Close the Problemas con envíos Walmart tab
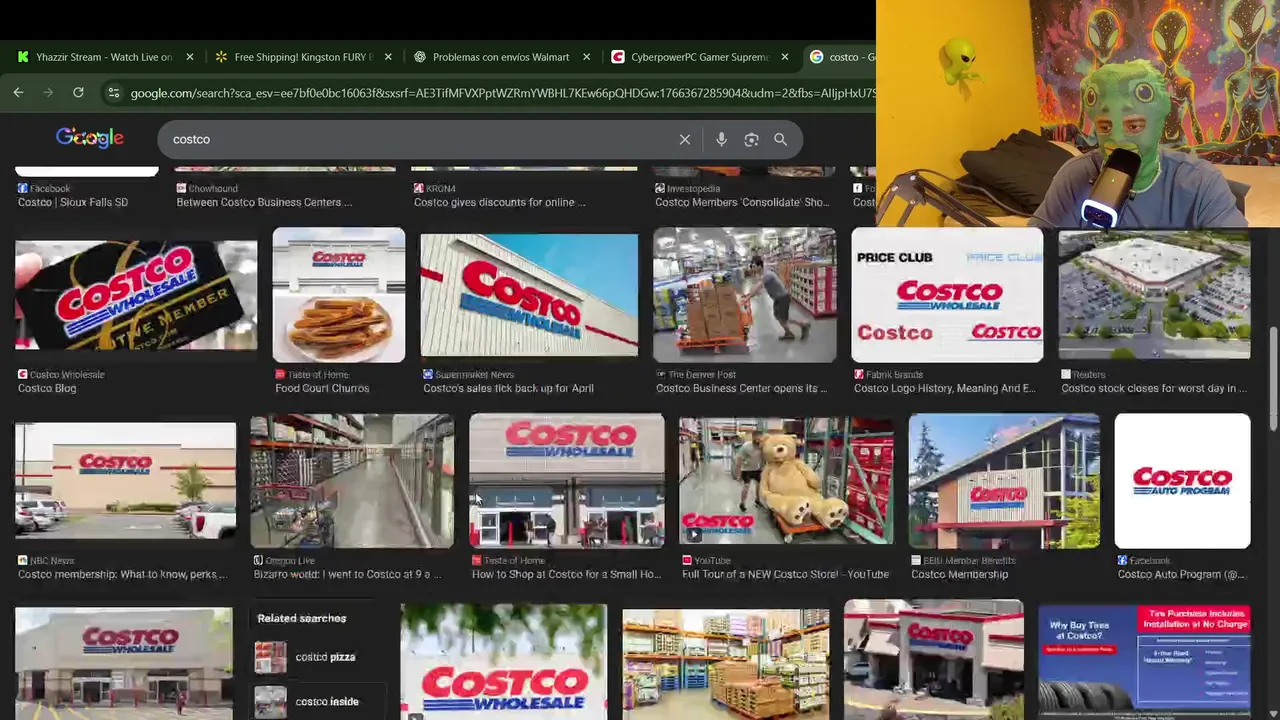The width and height of the screenshot is (1280, 720). click(586, 57)
